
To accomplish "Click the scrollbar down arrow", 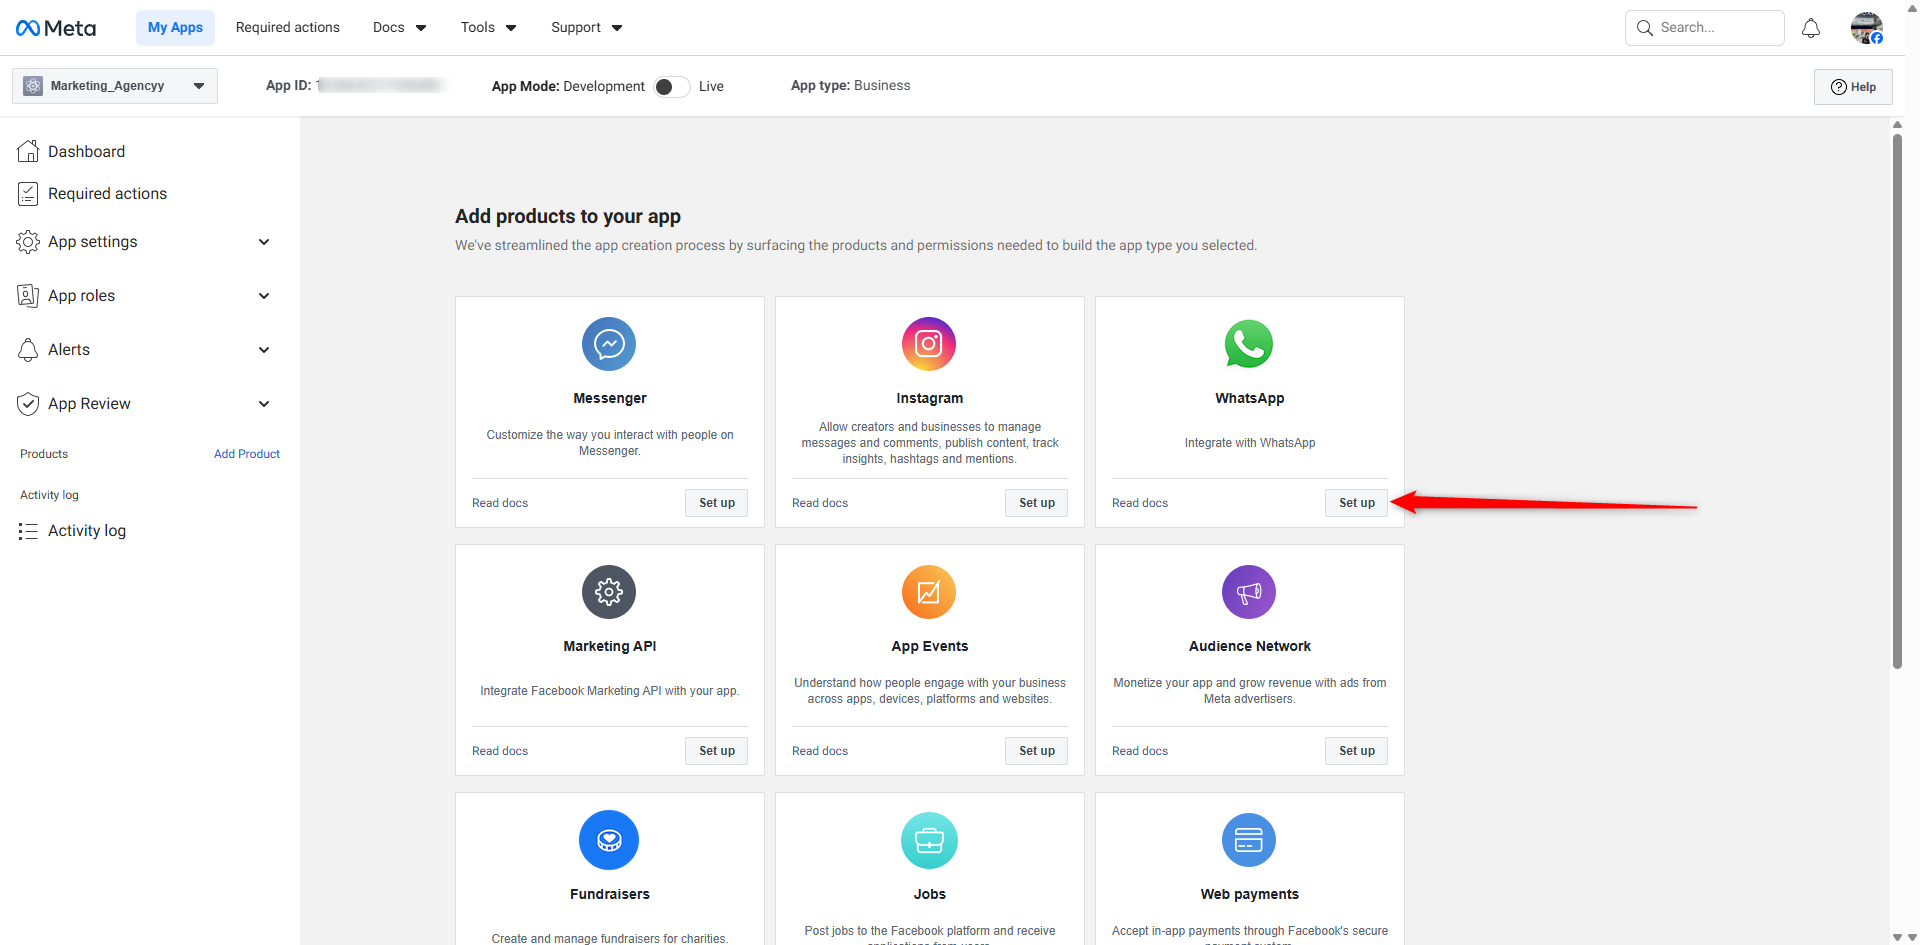I will (1897, 938).
